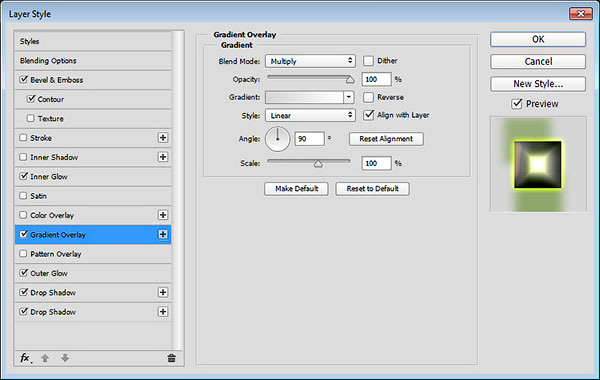Open the Inner Glow settings row

93,176
